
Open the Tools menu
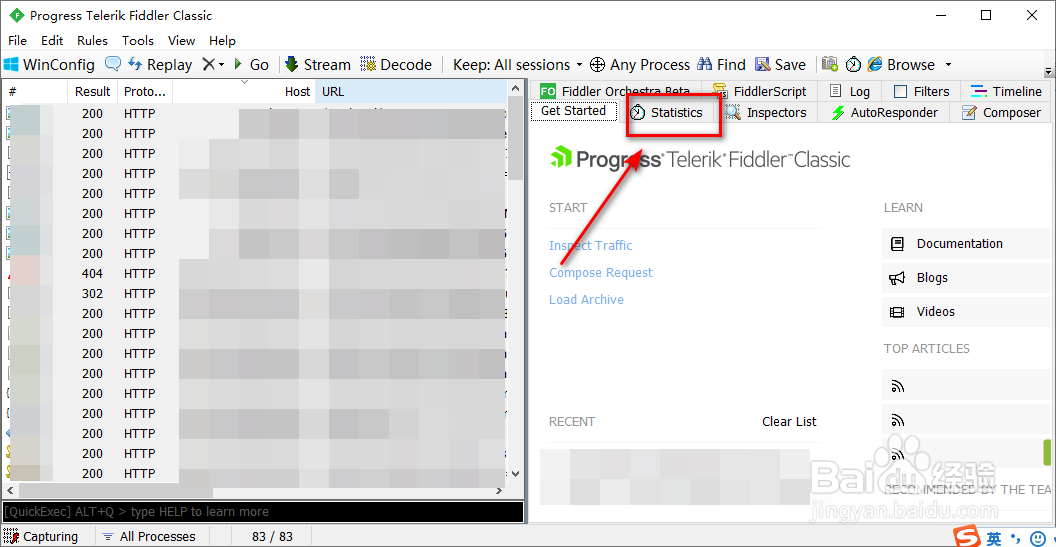pos(137,40)
